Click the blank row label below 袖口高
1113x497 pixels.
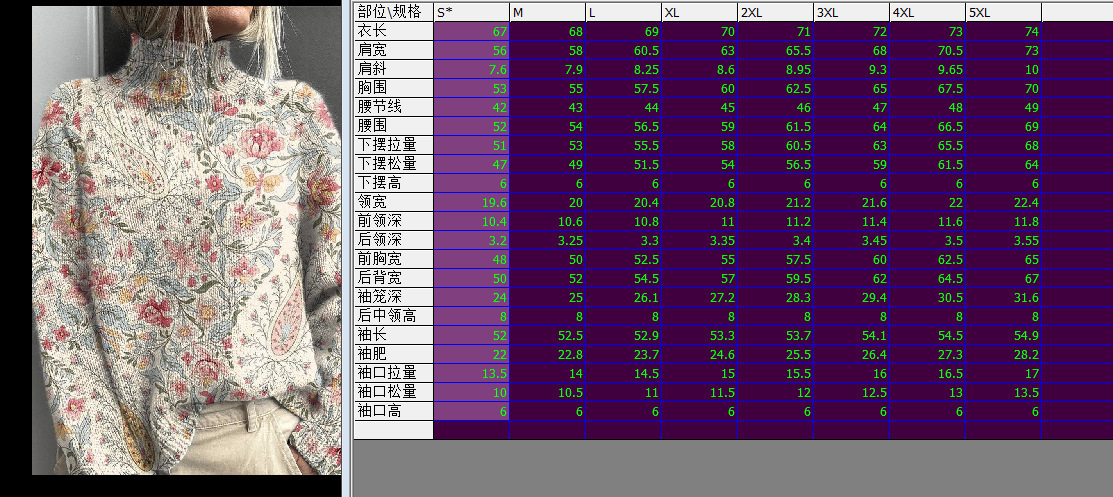(x=394, y=430)
